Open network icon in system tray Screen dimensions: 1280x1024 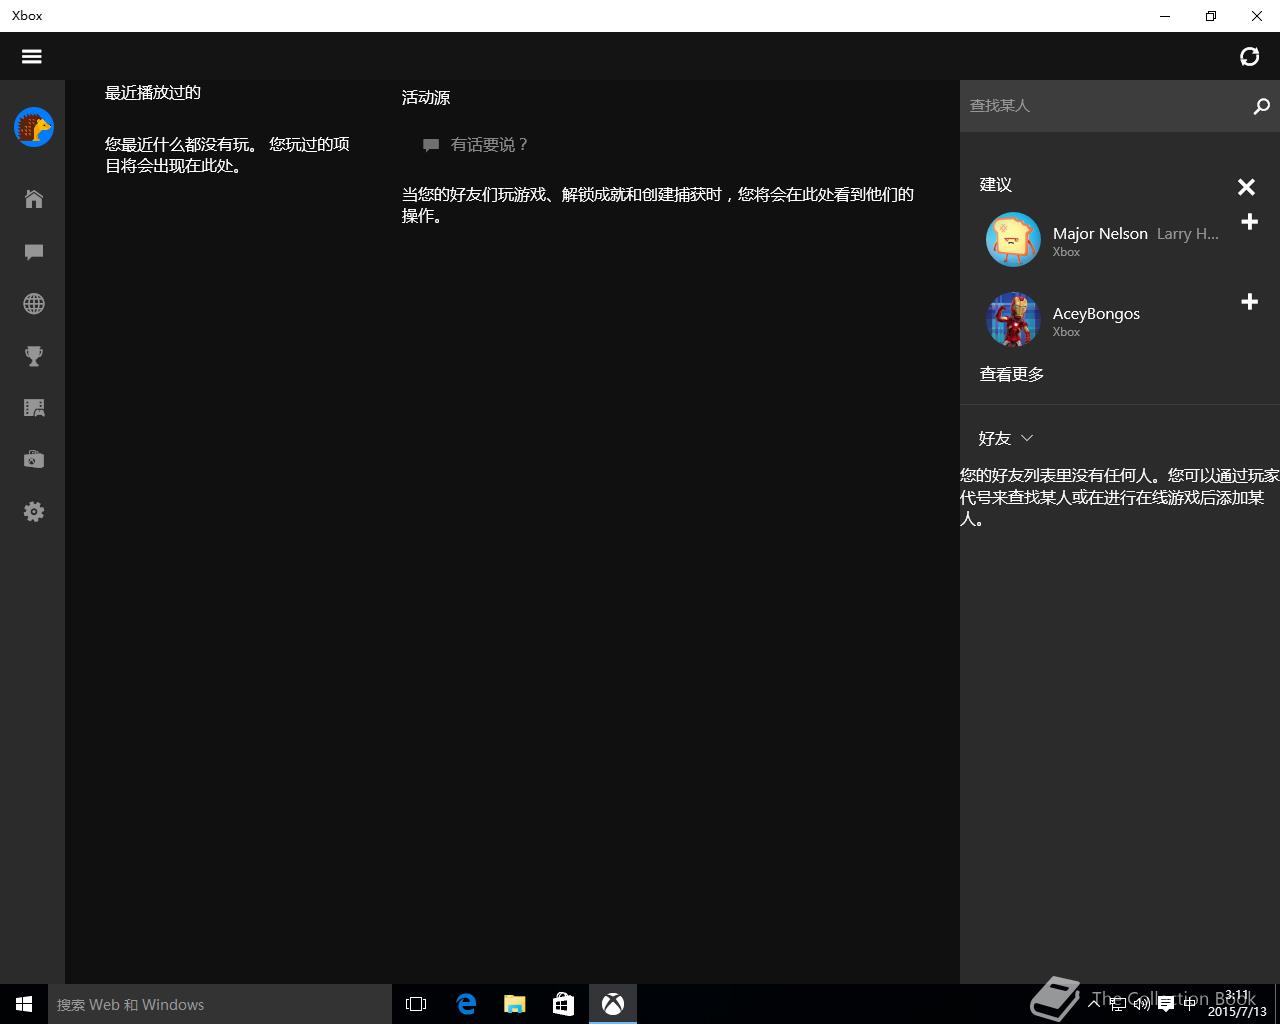(x=1118, y=1004)
